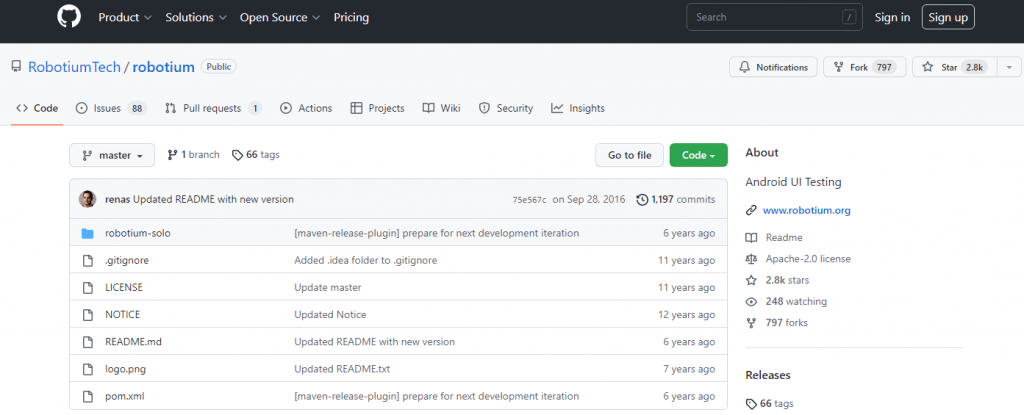This screenshot has height=415, width=1024.
Task: Open the NOTICE file
Action: click(122, 314)
